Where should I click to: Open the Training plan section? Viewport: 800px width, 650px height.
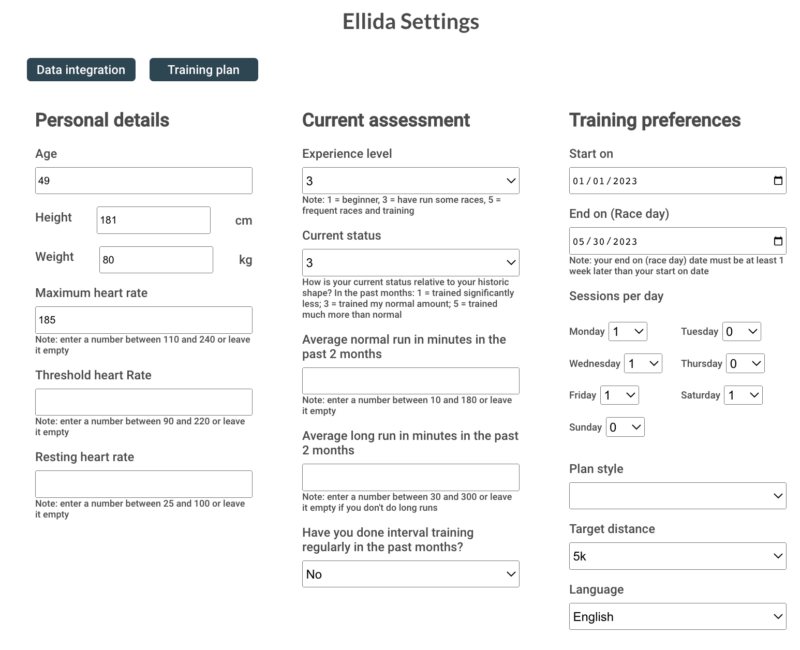pos(203,70)
